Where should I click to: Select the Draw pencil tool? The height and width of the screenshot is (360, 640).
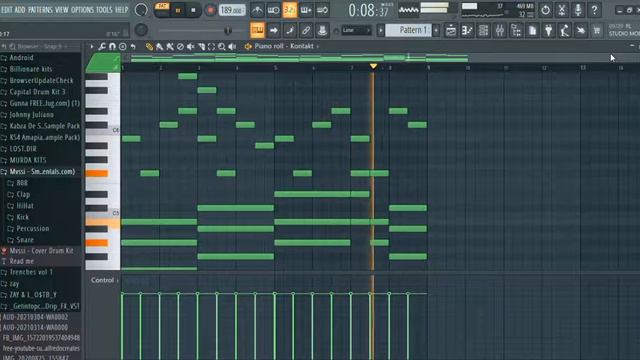point(149,47)
